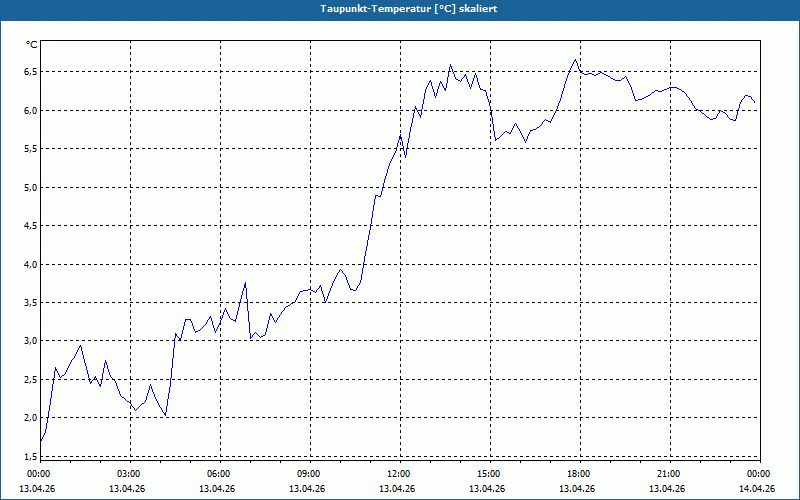The width and height of the screenshot is (800, 500).
Task: Click the 13.04.26 date under 15:00
Action: point(487,489)
